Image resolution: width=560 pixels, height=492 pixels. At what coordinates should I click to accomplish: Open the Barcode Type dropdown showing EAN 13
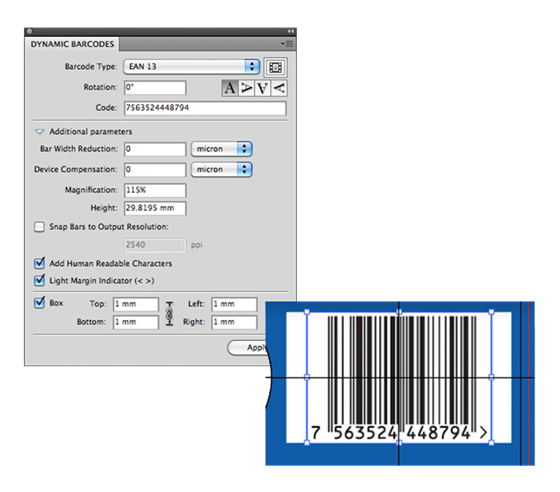click(191, 66)
